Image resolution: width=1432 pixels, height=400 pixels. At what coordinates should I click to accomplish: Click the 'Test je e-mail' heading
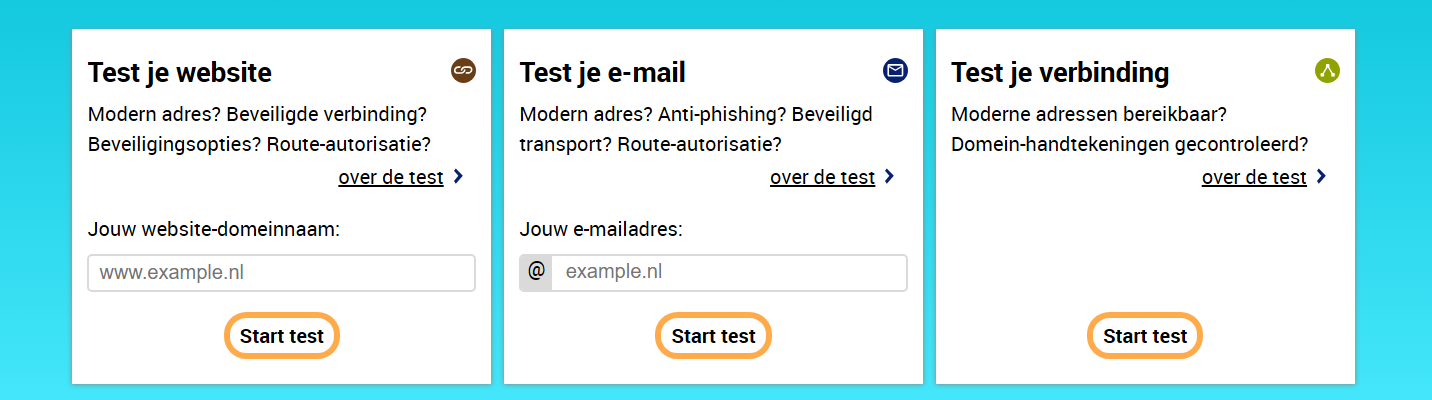(603, 73)
